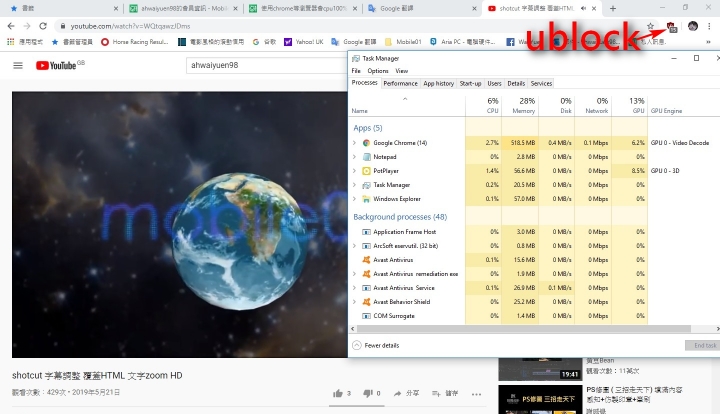Click the Chrome address bar URL
720x414 pixels.
tap(130, 26)
